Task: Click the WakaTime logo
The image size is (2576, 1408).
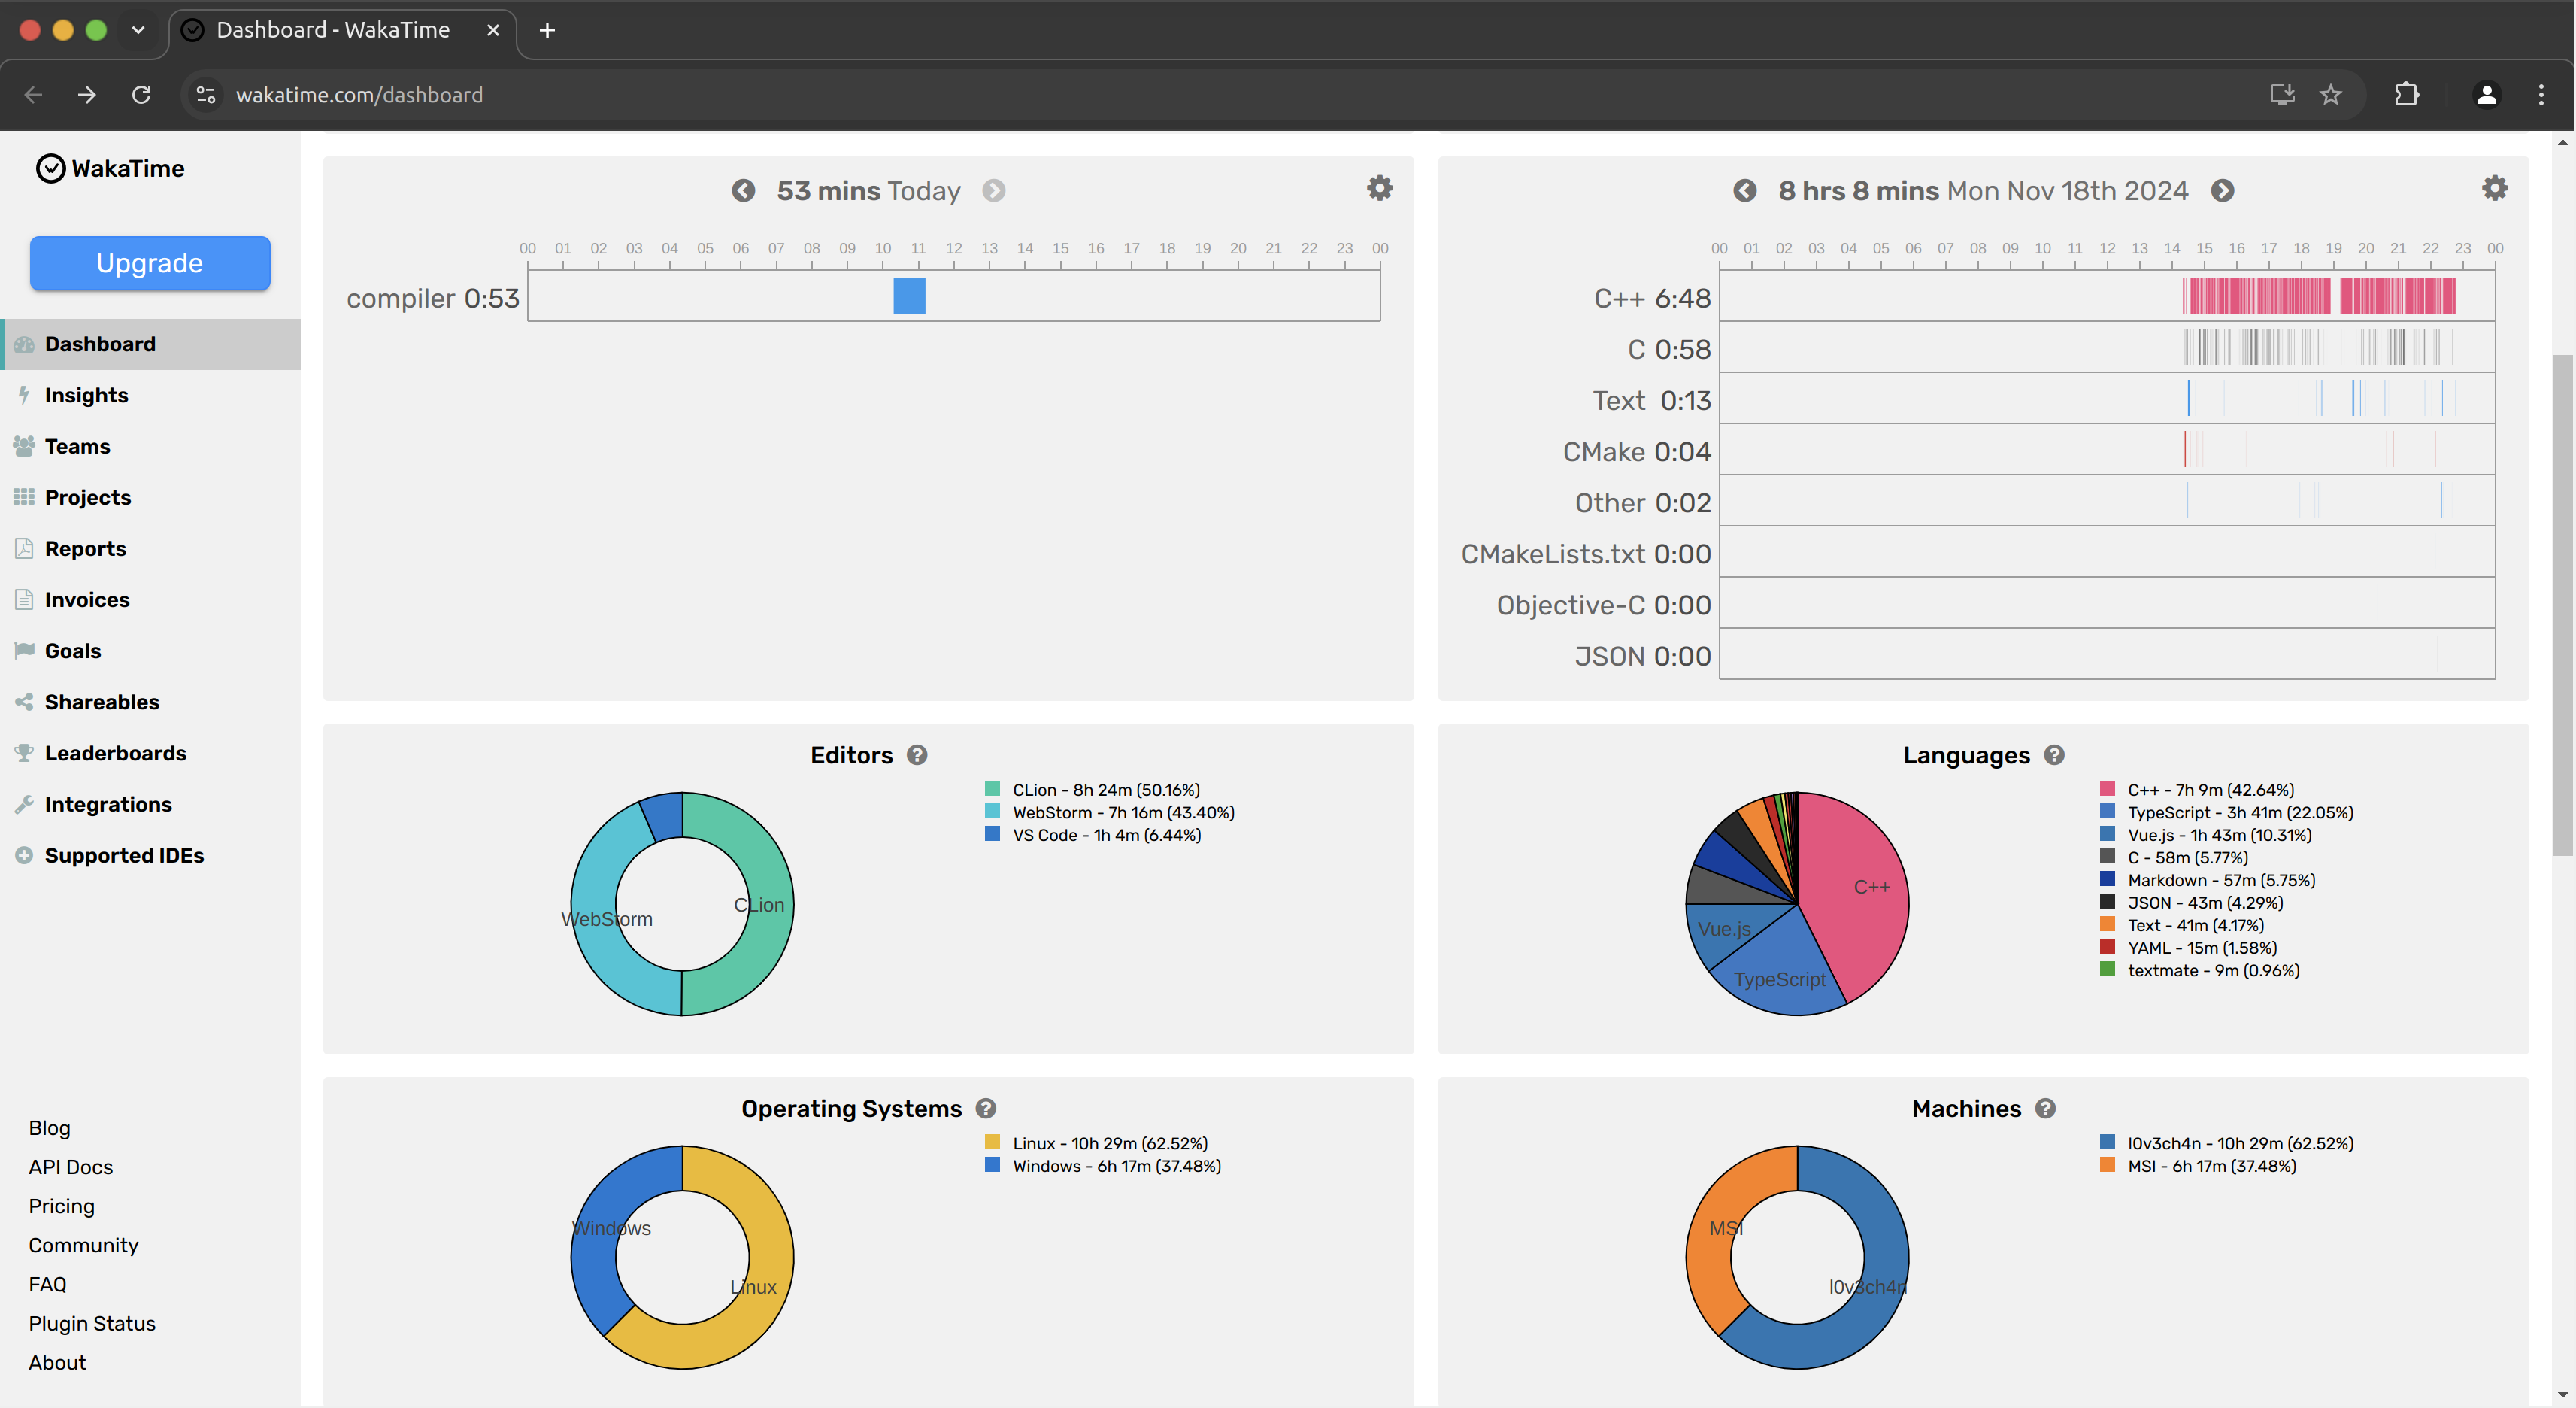Action: point(110,168)
